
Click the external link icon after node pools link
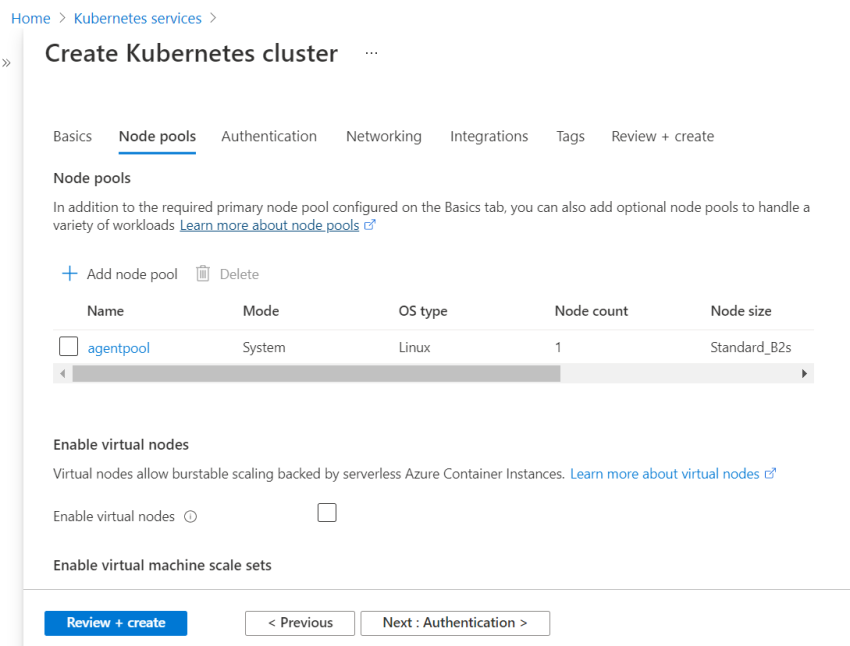click(371, 224)
